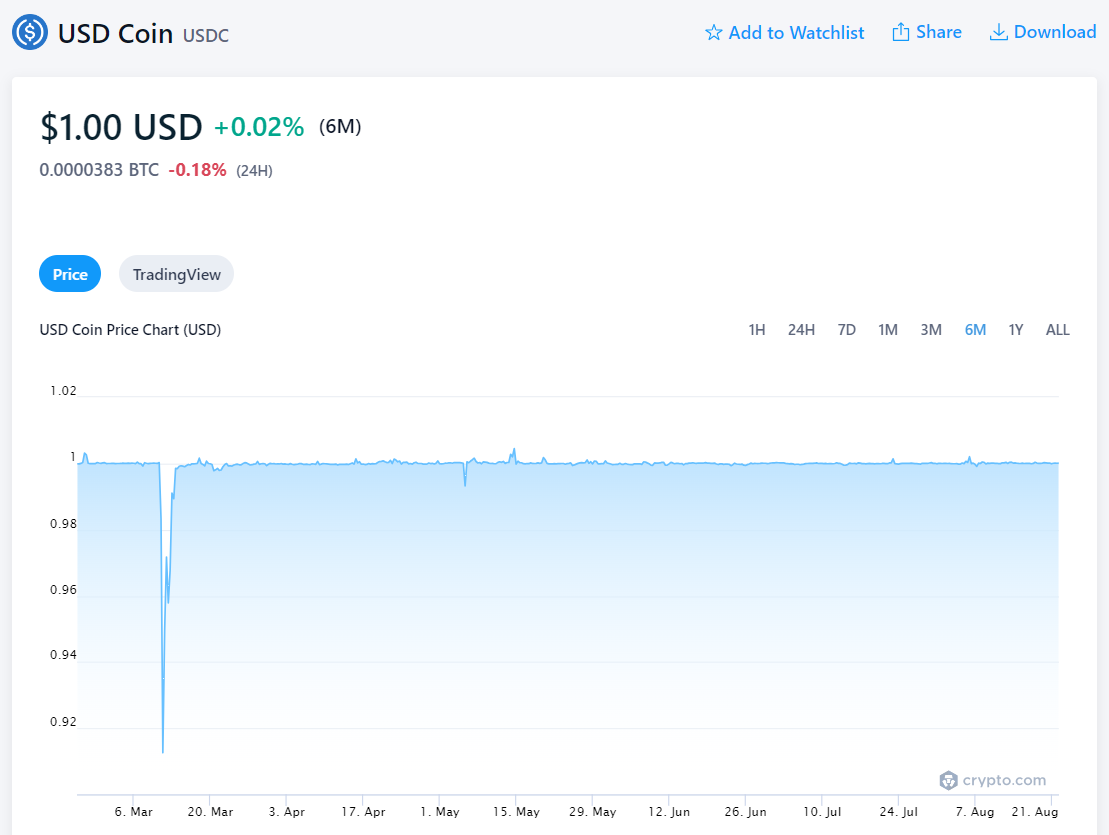The image size is (1109, 835).
Task: Set chart range to 24H
Action: pyautogui.click(x=801, y=329)
